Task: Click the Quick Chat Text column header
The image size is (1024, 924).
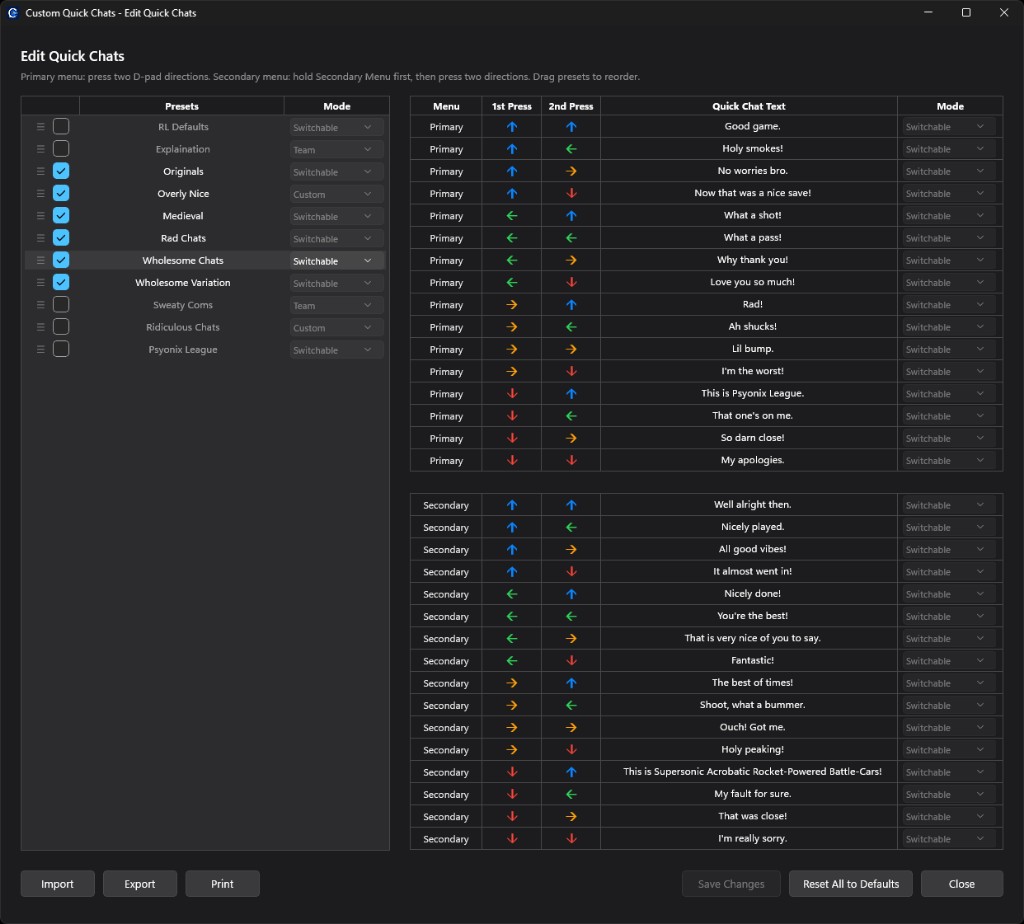Action: tap(748, 106)
